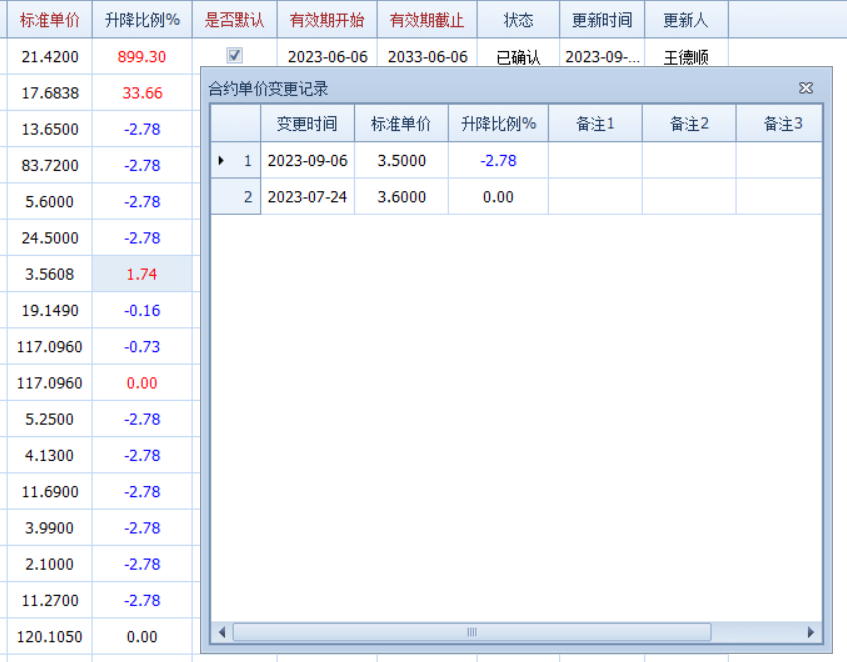
Task: Select popup date cell 2023-07-24
Action: (307, 197)
